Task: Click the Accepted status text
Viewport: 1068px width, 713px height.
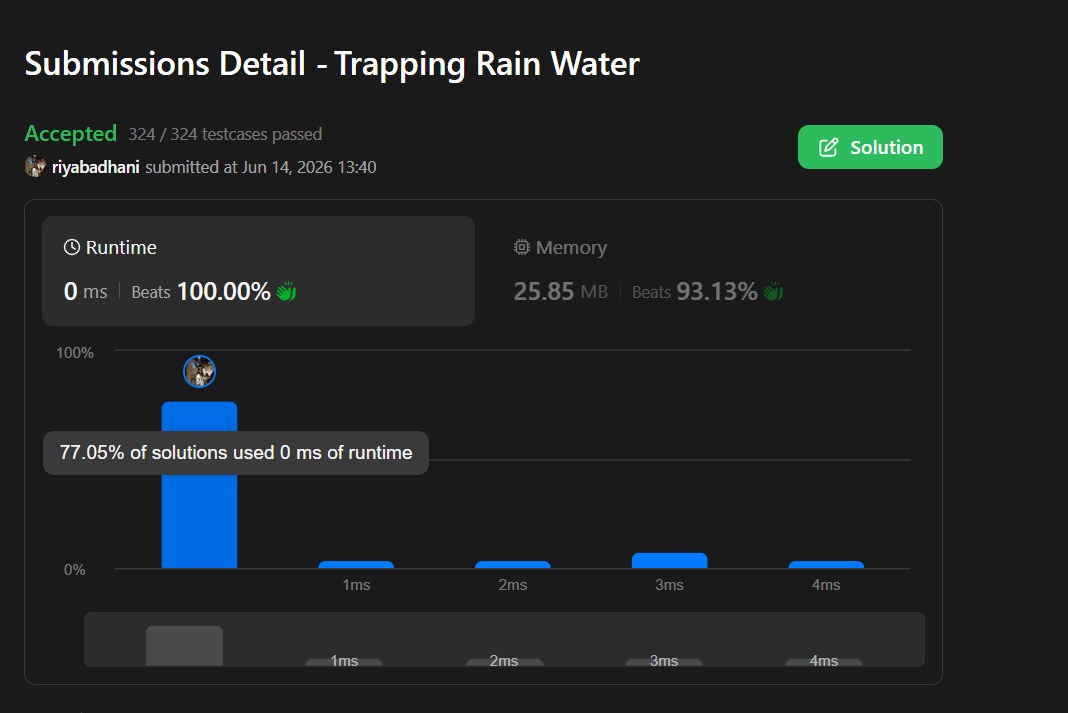Action: click(x=71, y=133)
